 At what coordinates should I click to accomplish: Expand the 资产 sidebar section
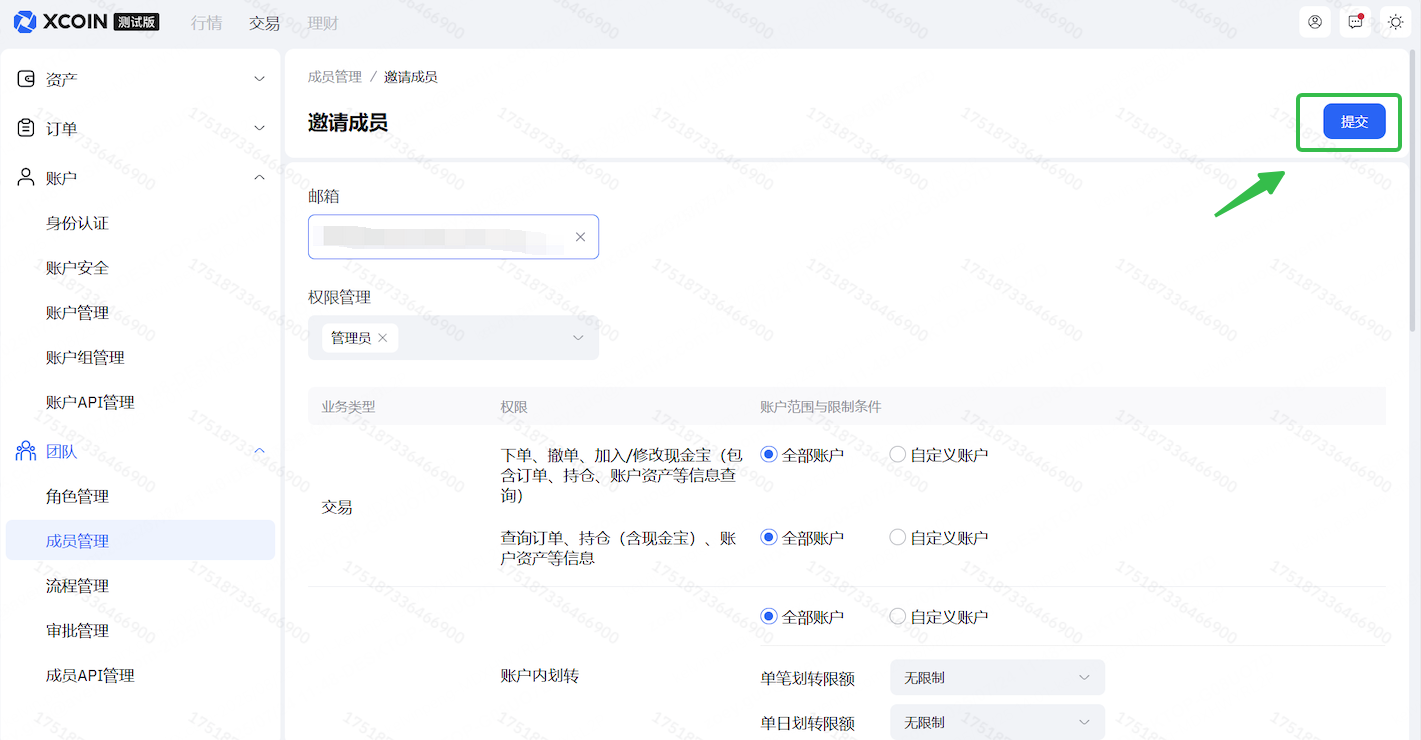coord(140,79)
